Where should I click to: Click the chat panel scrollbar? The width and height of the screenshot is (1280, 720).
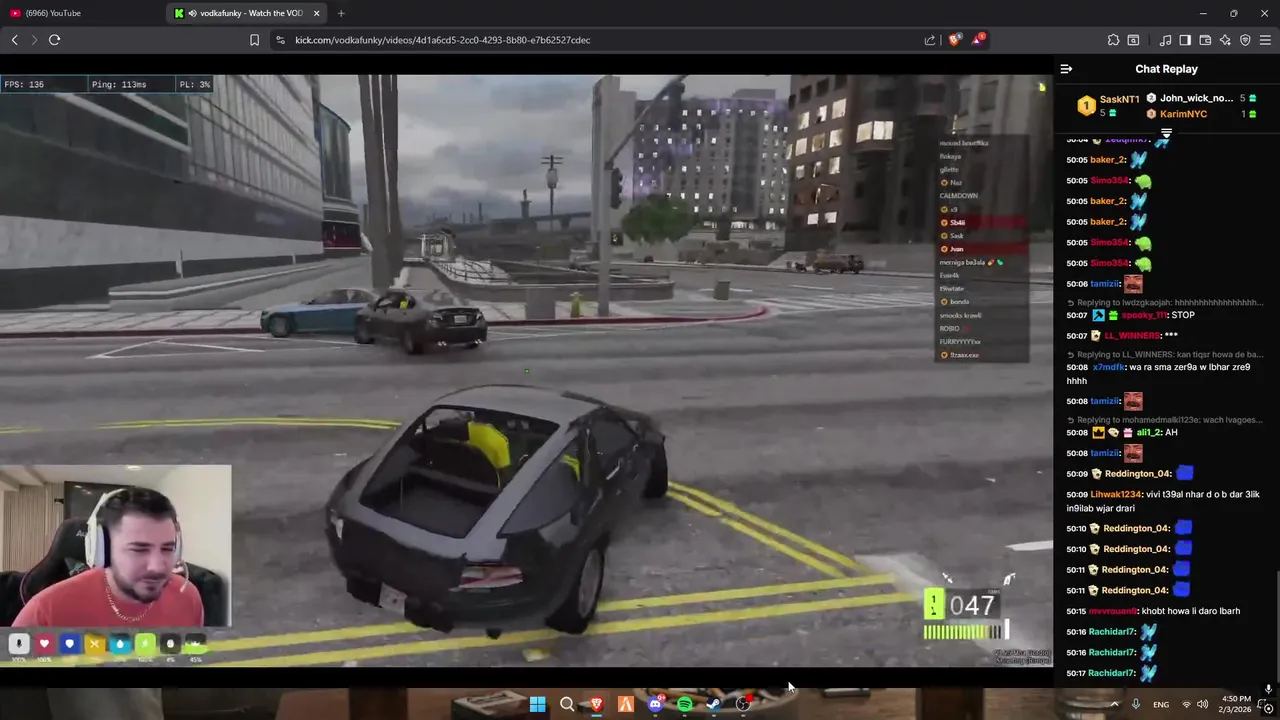[1277, 625]
